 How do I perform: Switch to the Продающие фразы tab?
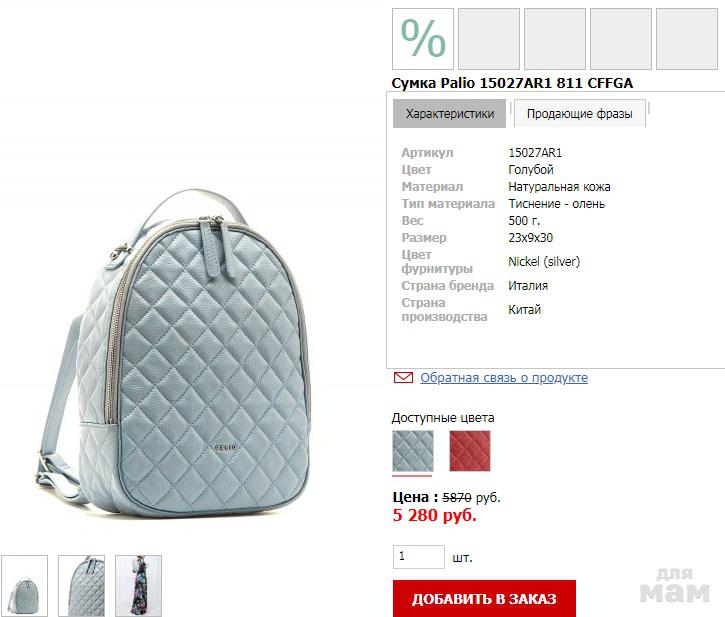[x=579, y=113]
